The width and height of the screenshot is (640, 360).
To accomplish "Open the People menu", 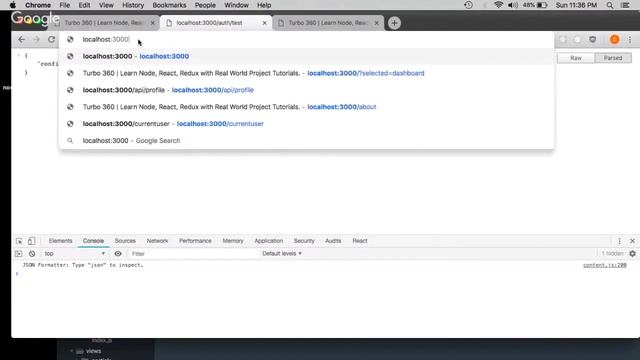I will [x=205, y=5].
